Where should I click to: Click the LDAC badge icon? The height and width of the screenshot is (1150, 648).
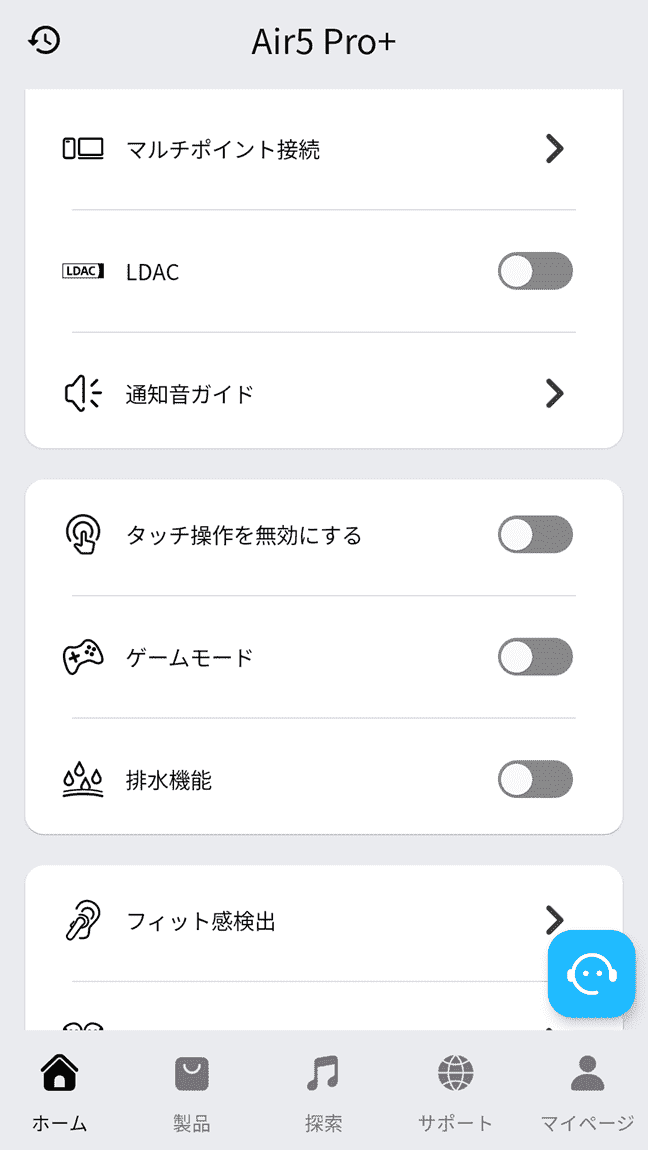pos(84,271)
